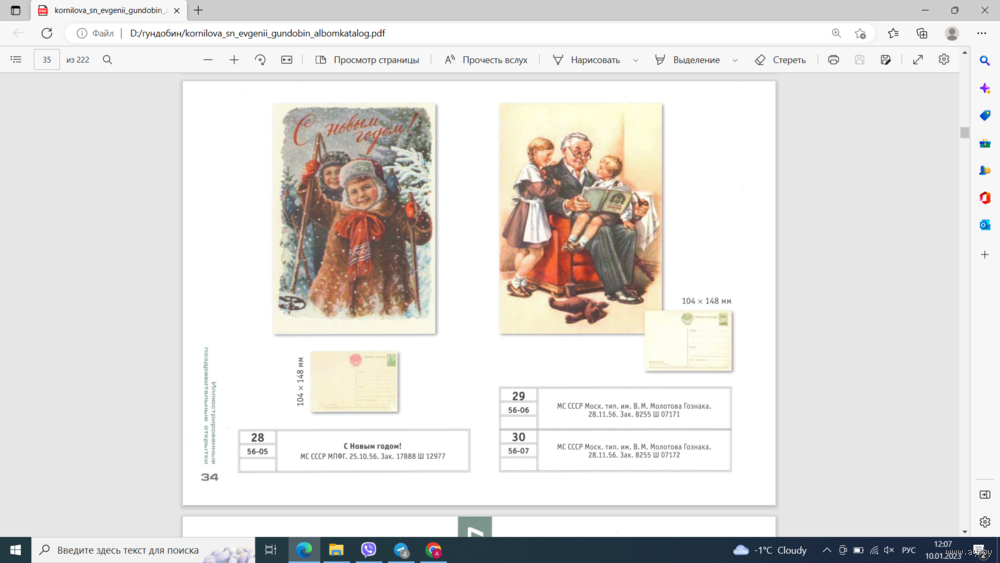This screenshot has height=563, width=1000.
Task: Open PDF viewer settings gear
Action: (944, 59)
